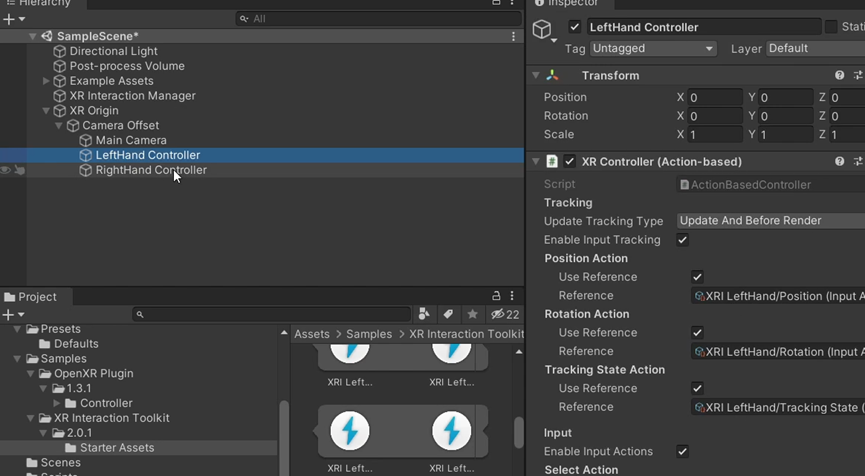Click Search by Label icon in Project

point(448,314)
